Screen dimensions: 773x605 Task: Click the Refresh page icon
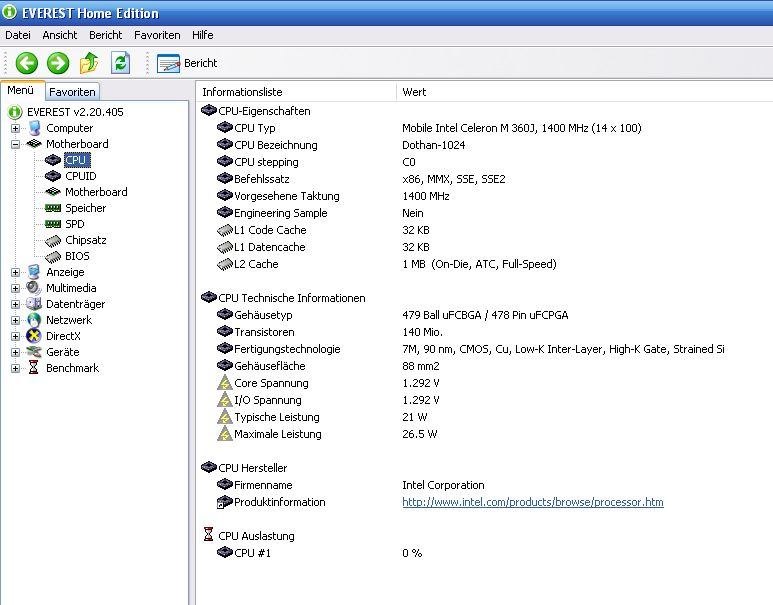[120, 63]
